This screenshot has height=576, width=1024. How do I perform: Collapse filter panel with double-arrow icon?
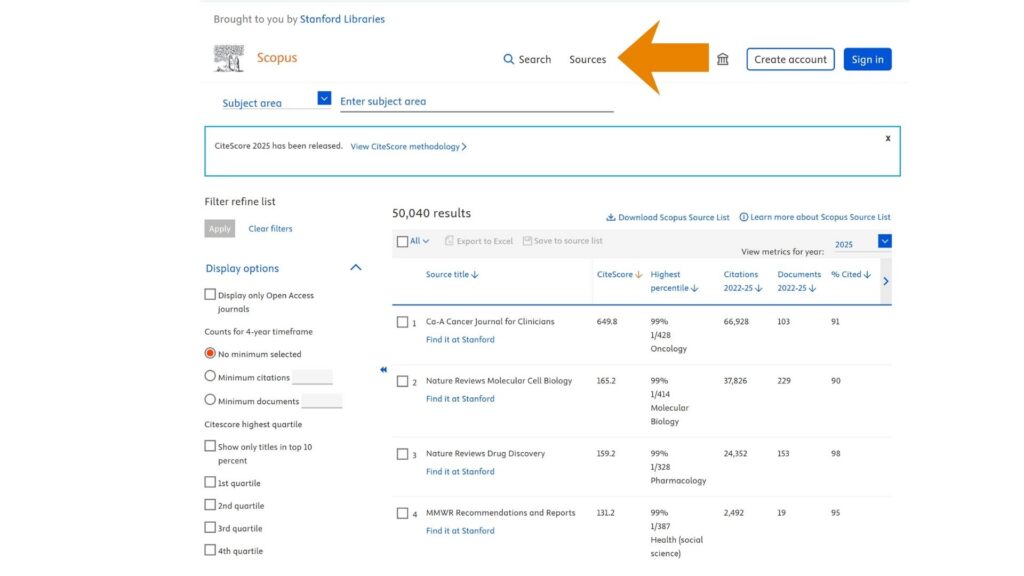tap(383, 370)
